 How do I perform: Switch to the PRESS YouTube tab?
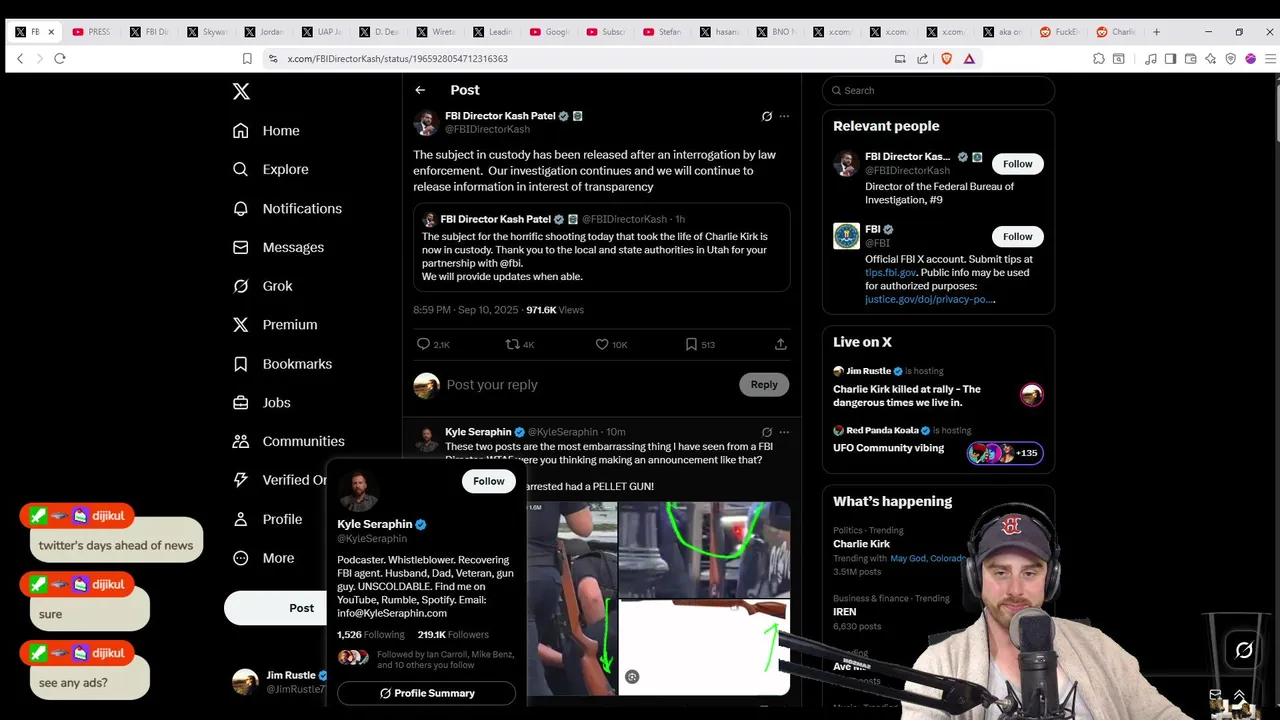91,32
